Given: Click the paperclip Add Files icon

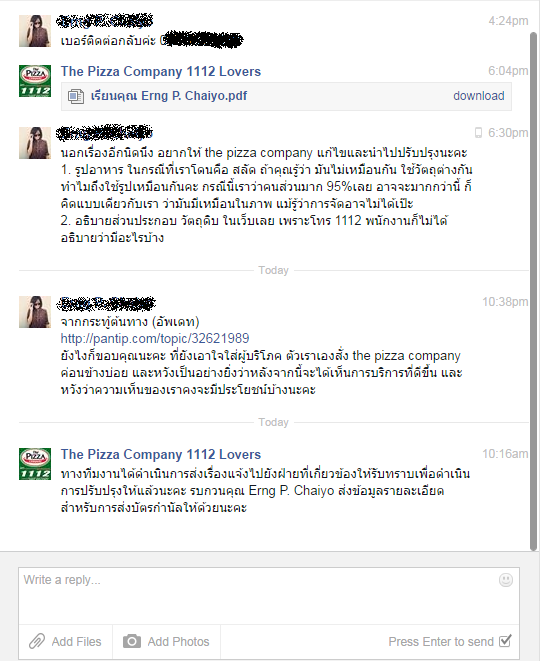Looking at the screenshot, I should pos(37,641).
